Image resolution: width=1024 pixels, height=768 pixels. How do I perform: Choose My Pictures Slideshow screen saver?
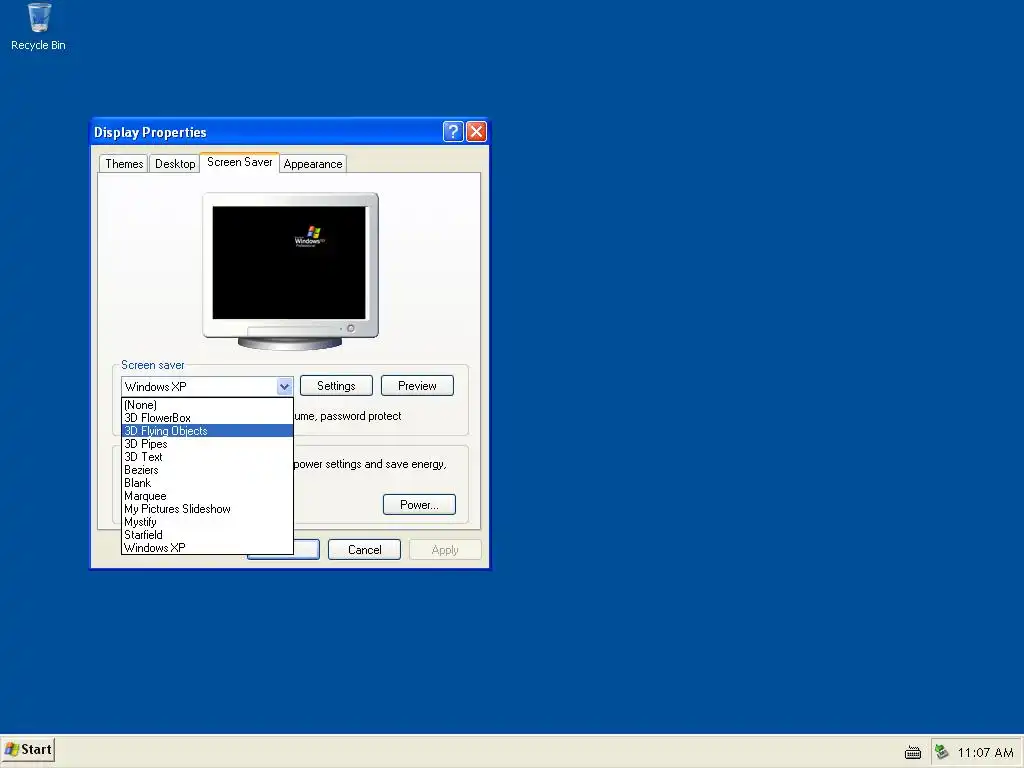pyautogui.click(x=207, y=509)
